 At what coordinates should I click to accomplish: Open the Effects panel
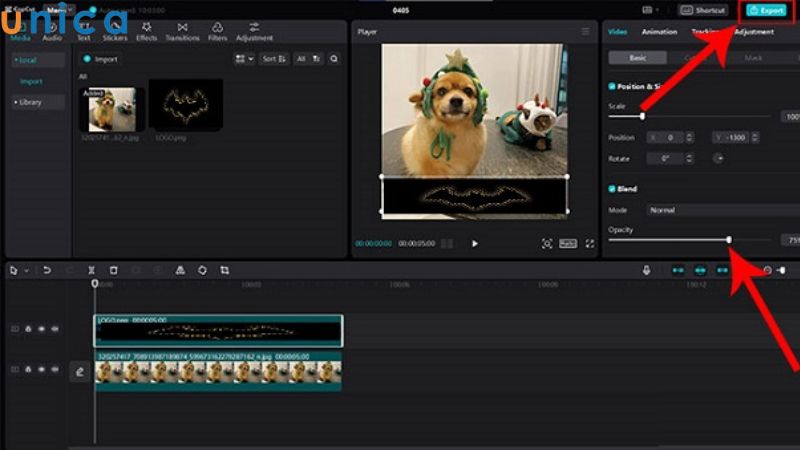point(146,31)
